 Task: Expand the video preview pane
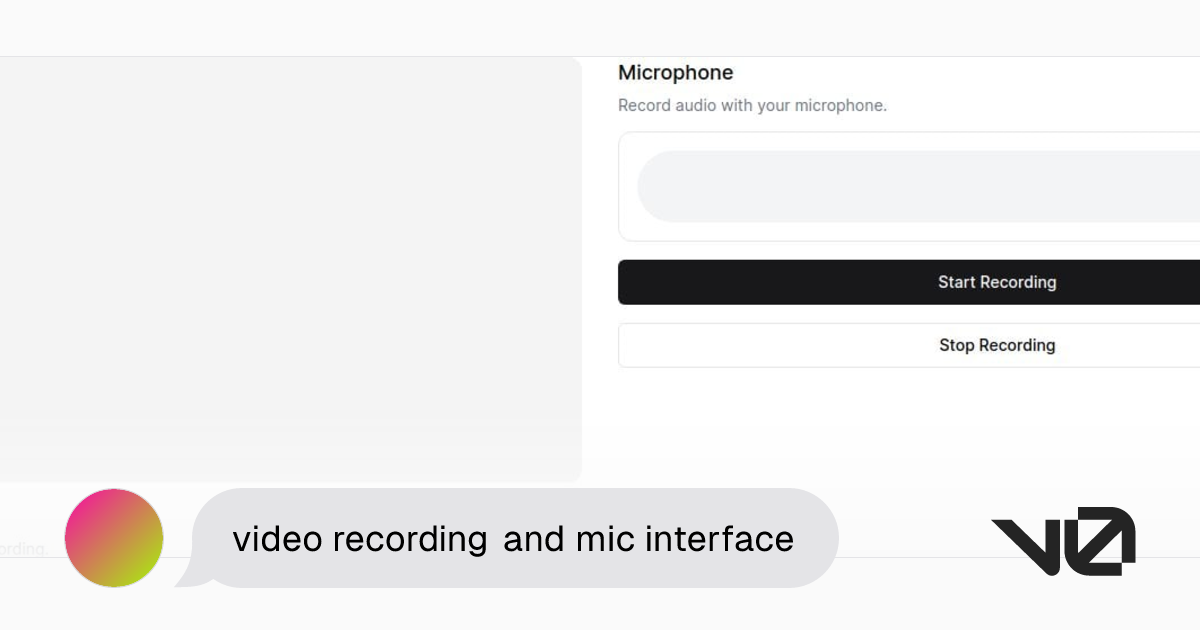coord(290,267)
